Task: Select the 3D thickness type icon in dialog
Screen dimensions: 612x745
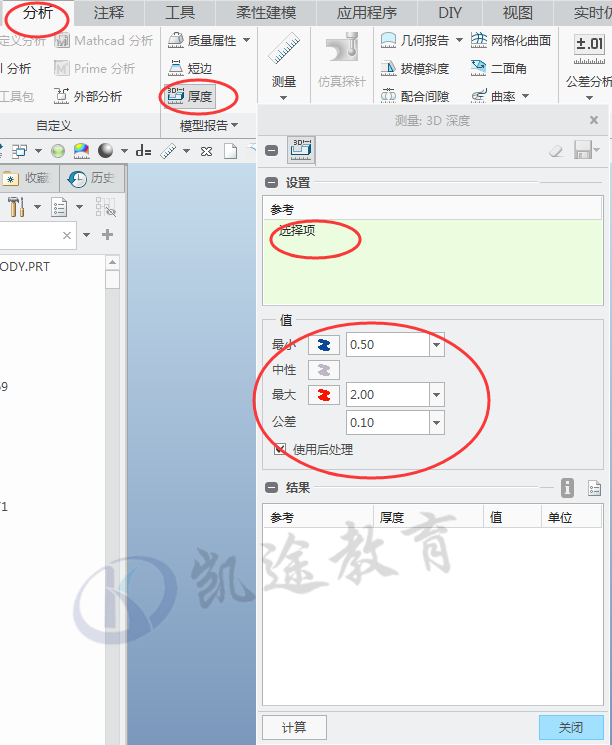Action: pyautogui.click(x=301, y=150)
